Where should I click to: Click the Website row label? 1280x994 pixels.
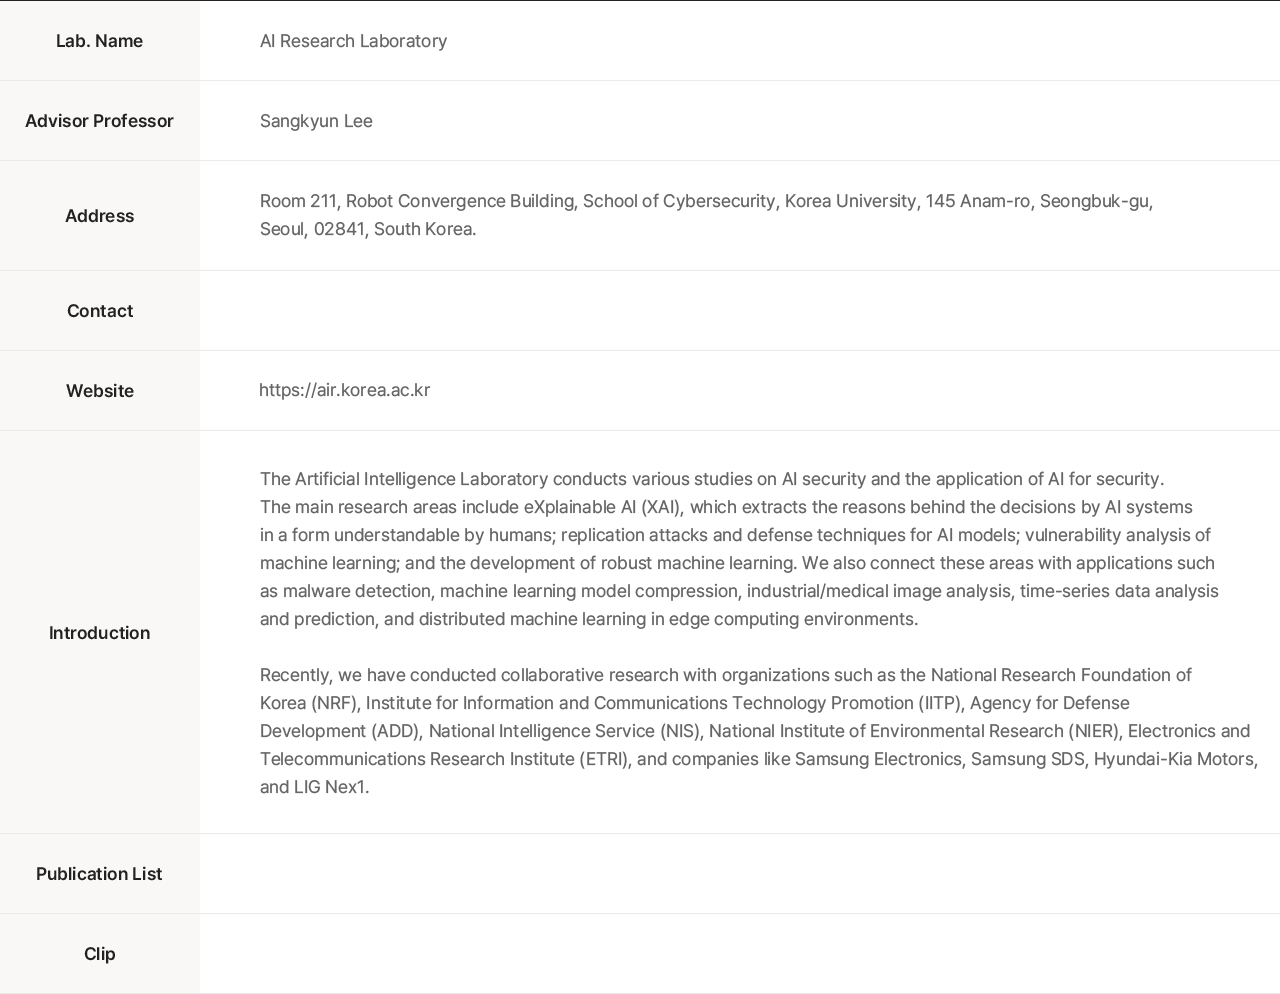[99, 391]
